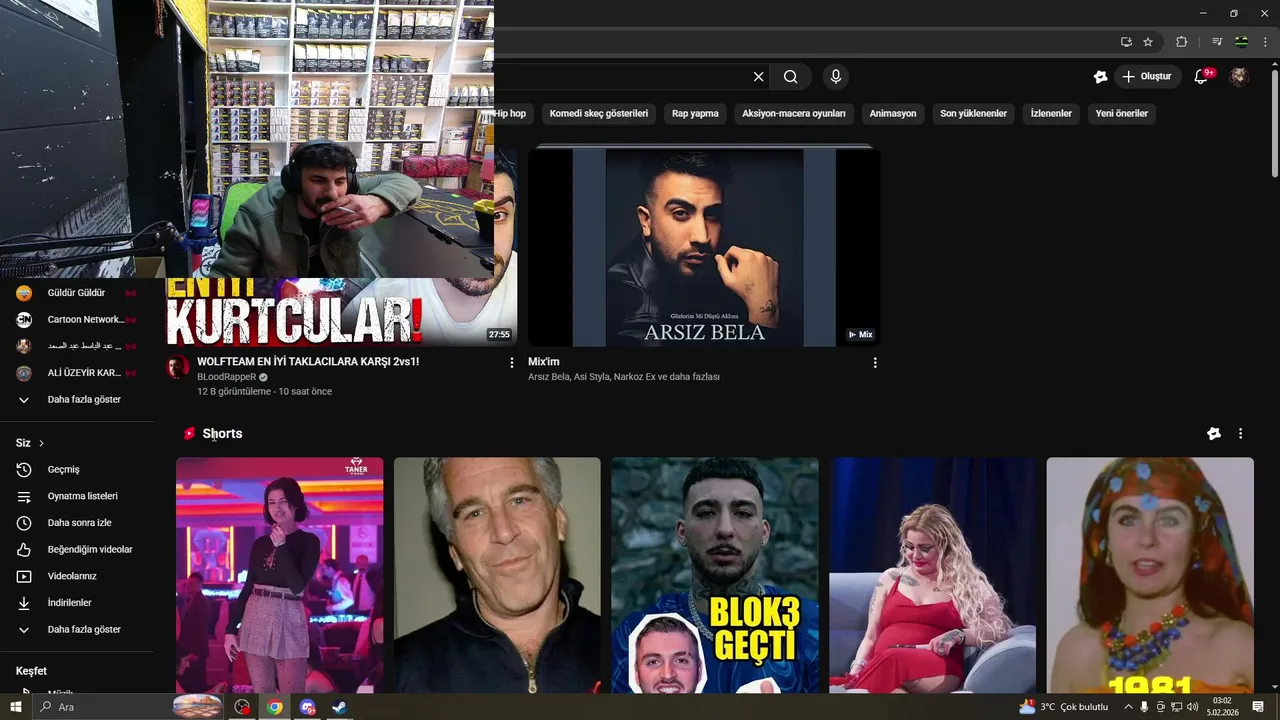The width and height of the screenshot is (1280, 720).
Task: Open Shorts section three-dot menu
Action: tap(1240, 434)
